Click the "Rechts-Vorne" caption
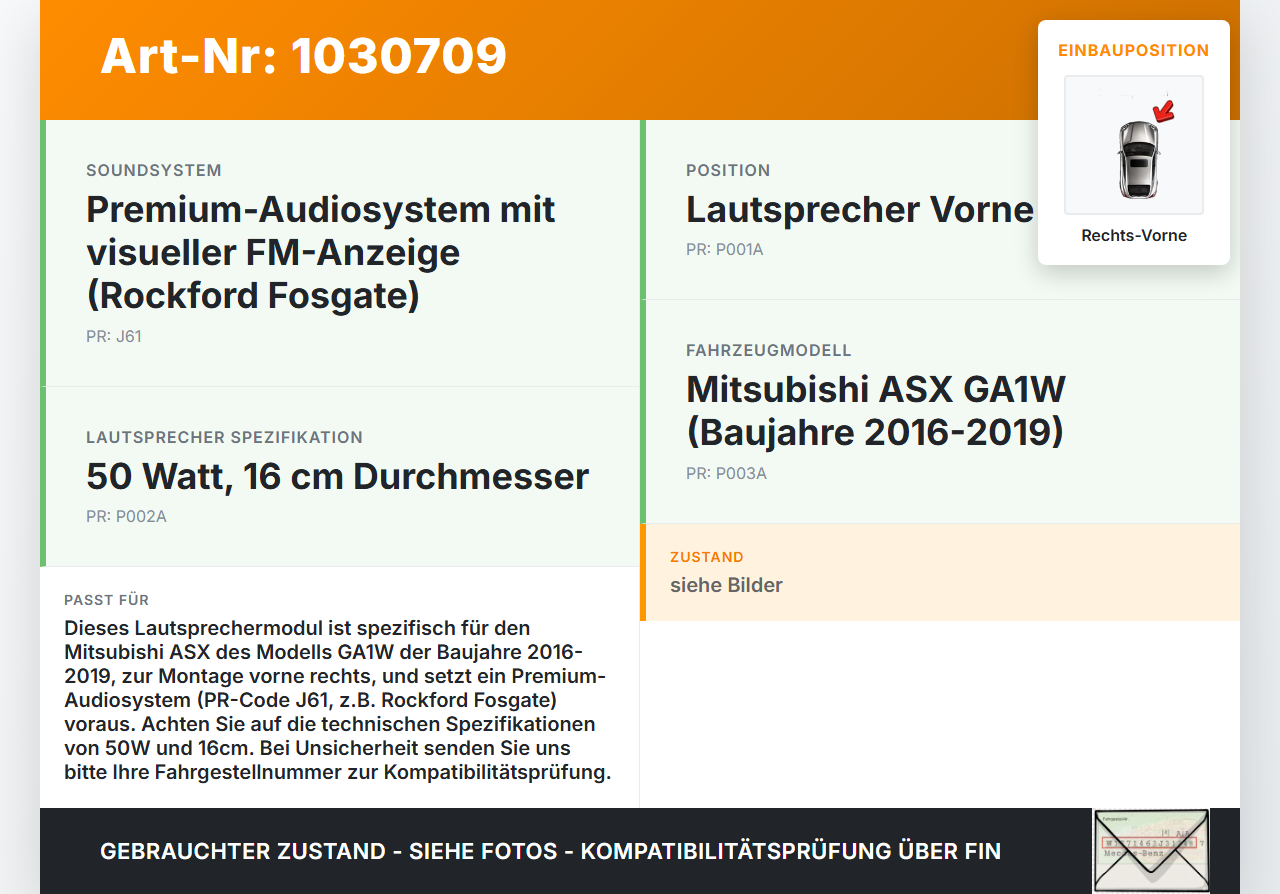Image resolution: width=1280 pixels, height=894 pixels. [1134, 236]
